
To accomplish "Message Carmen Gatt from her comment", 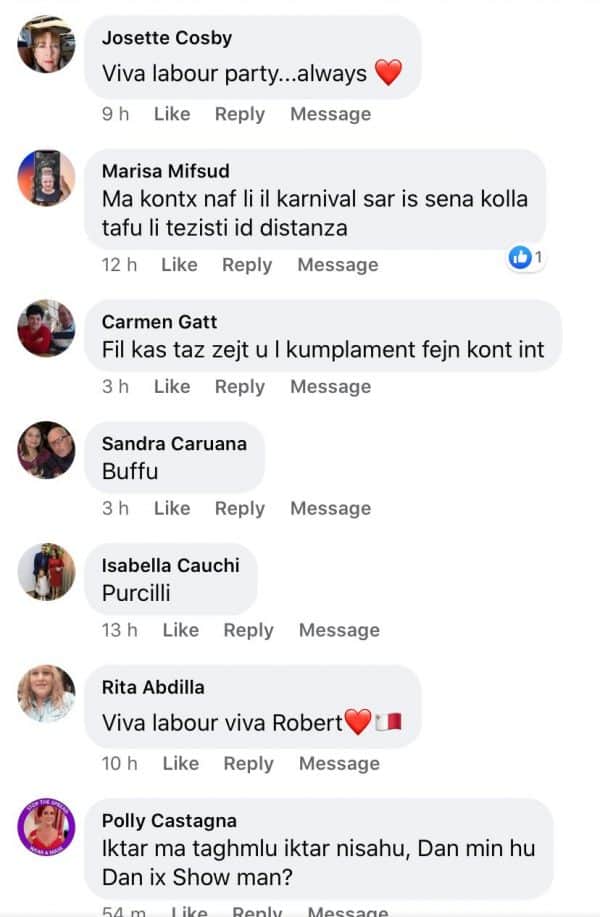I will (x=330, y=387).
